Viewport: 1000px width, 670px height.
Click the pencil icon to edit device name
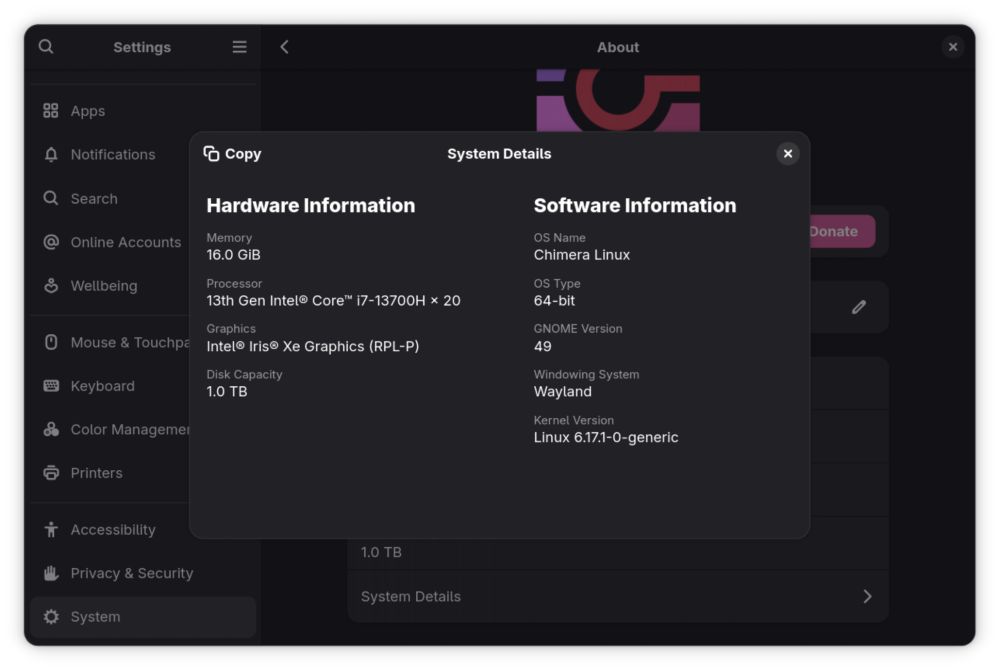858,307
